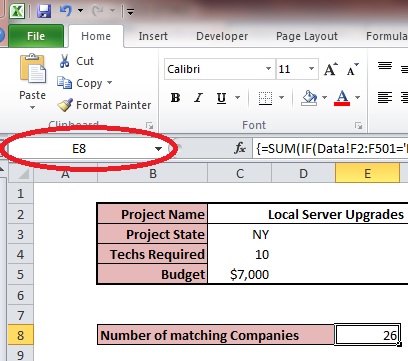Click Cut with scissors icon
Viewport: 408px width, 361px height.
(x=76, y=61)
